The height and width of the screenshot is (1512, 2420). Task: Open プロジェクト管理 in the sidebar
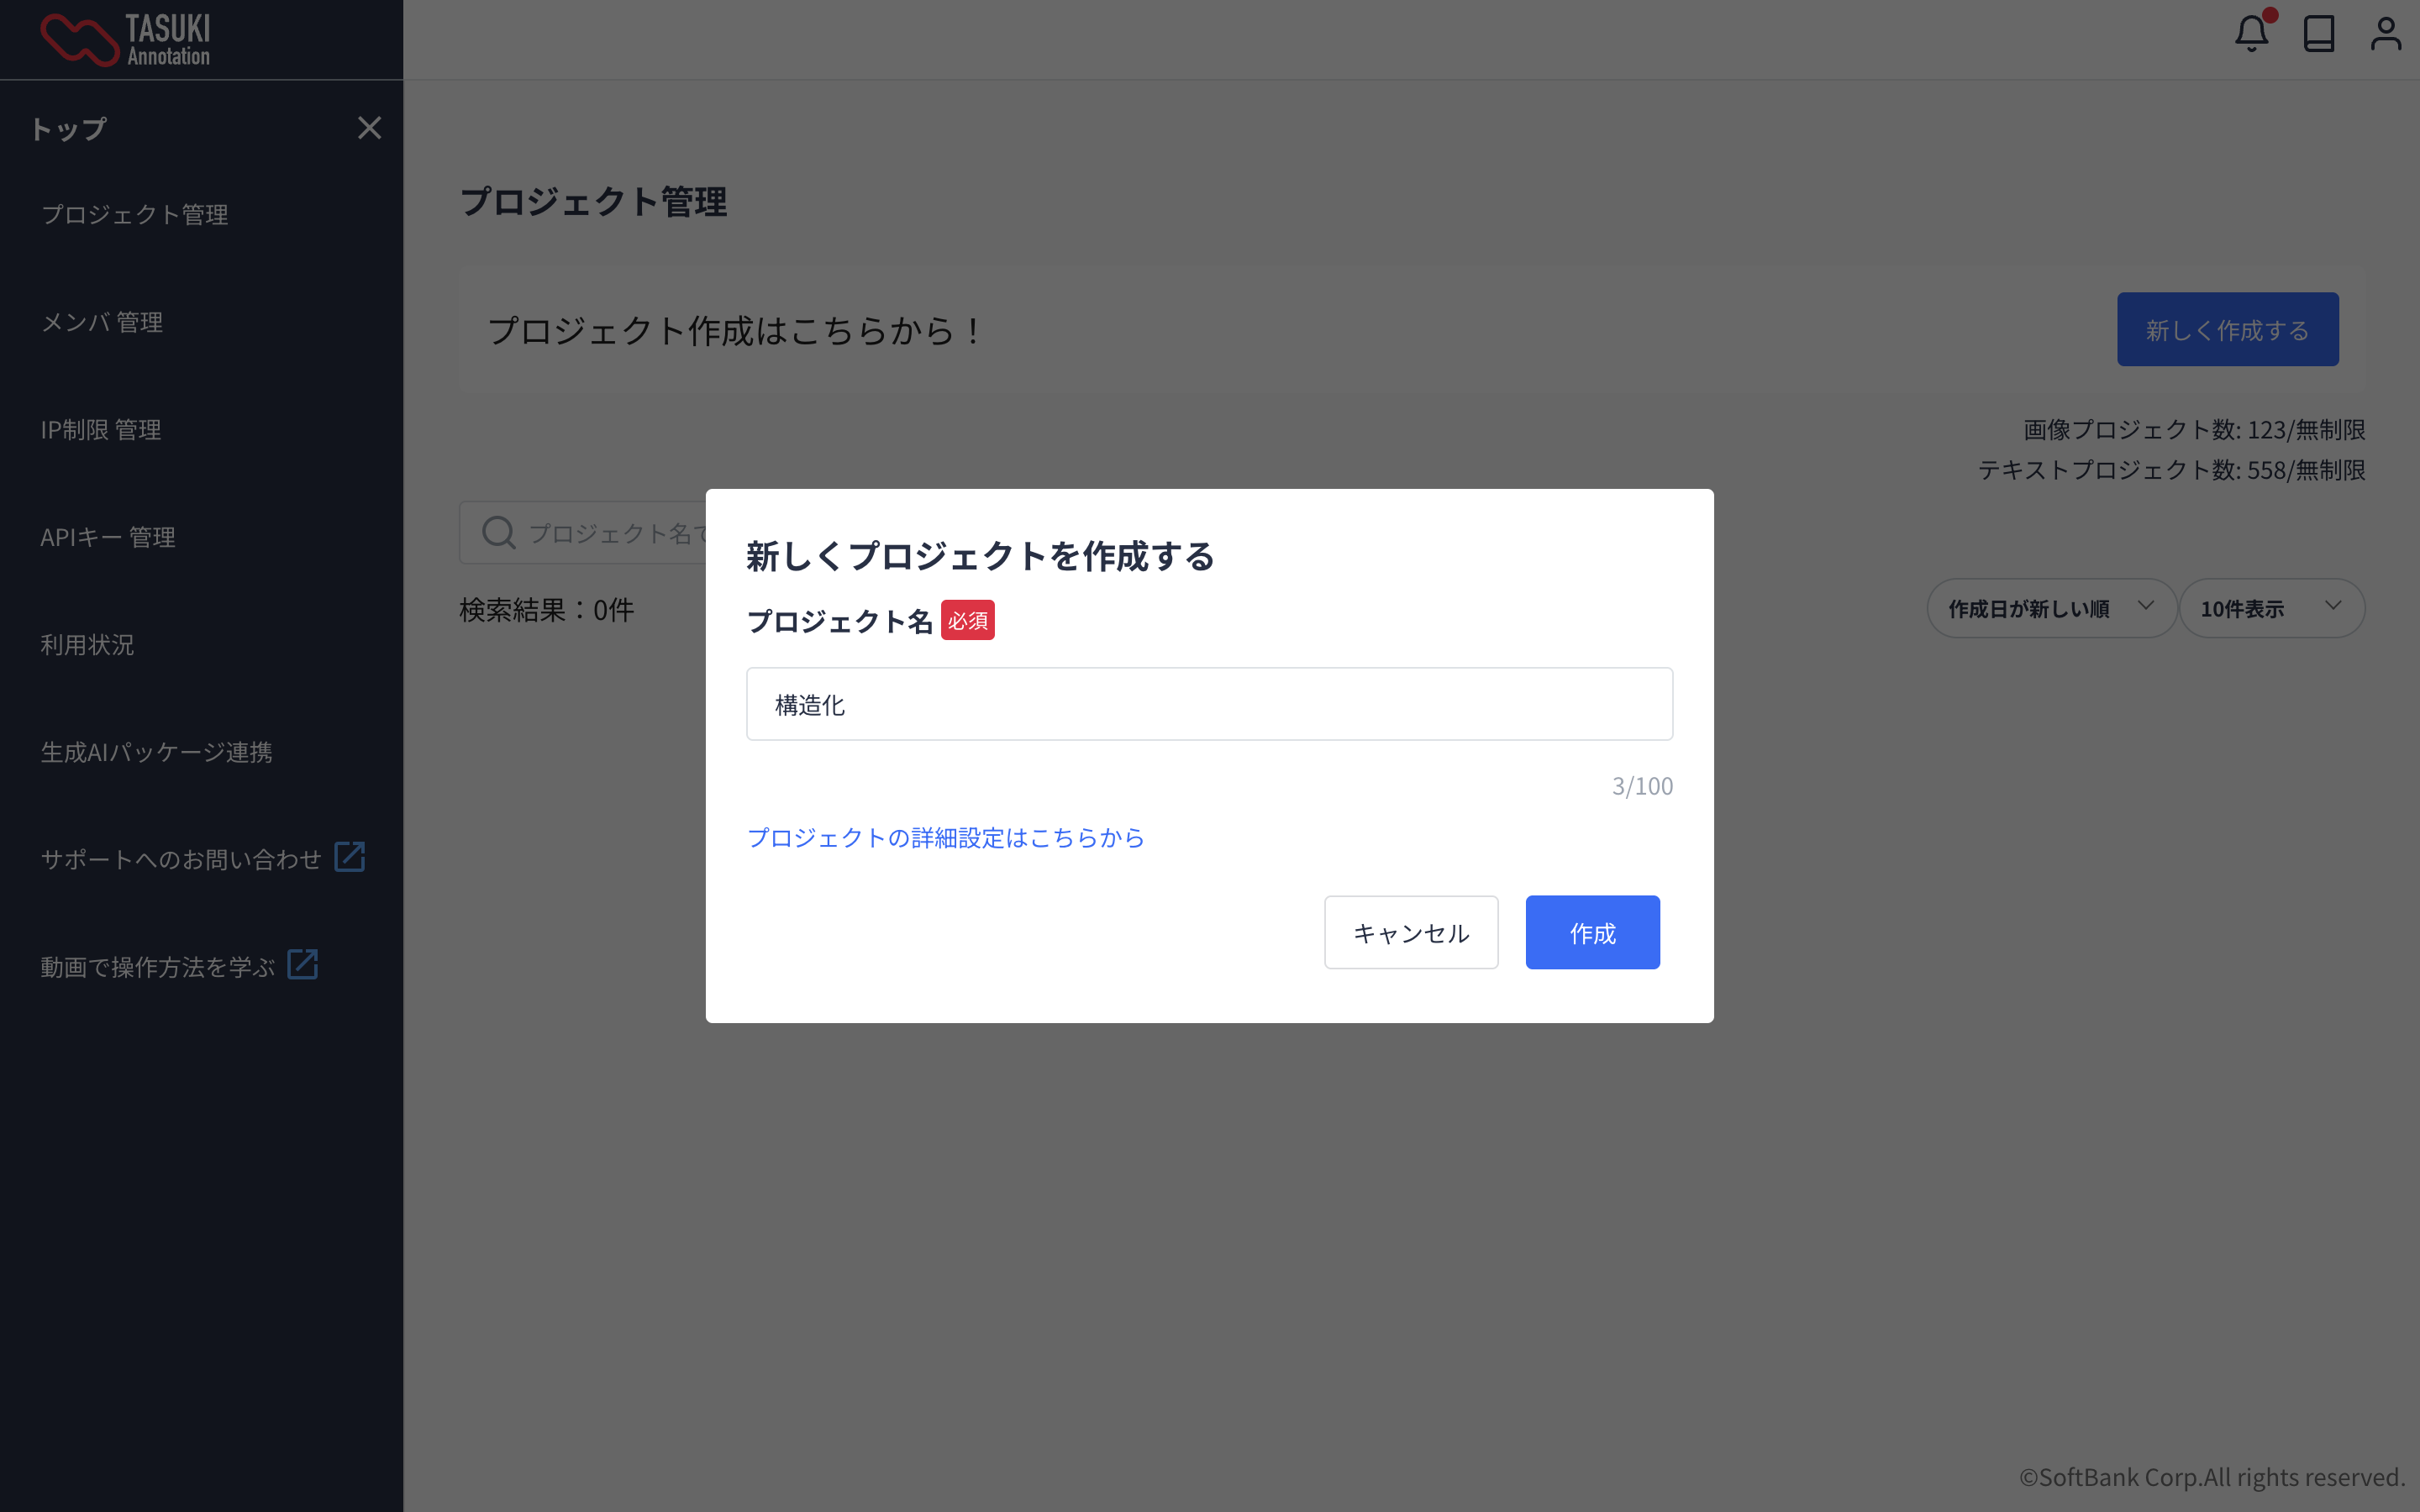point(134,214)
